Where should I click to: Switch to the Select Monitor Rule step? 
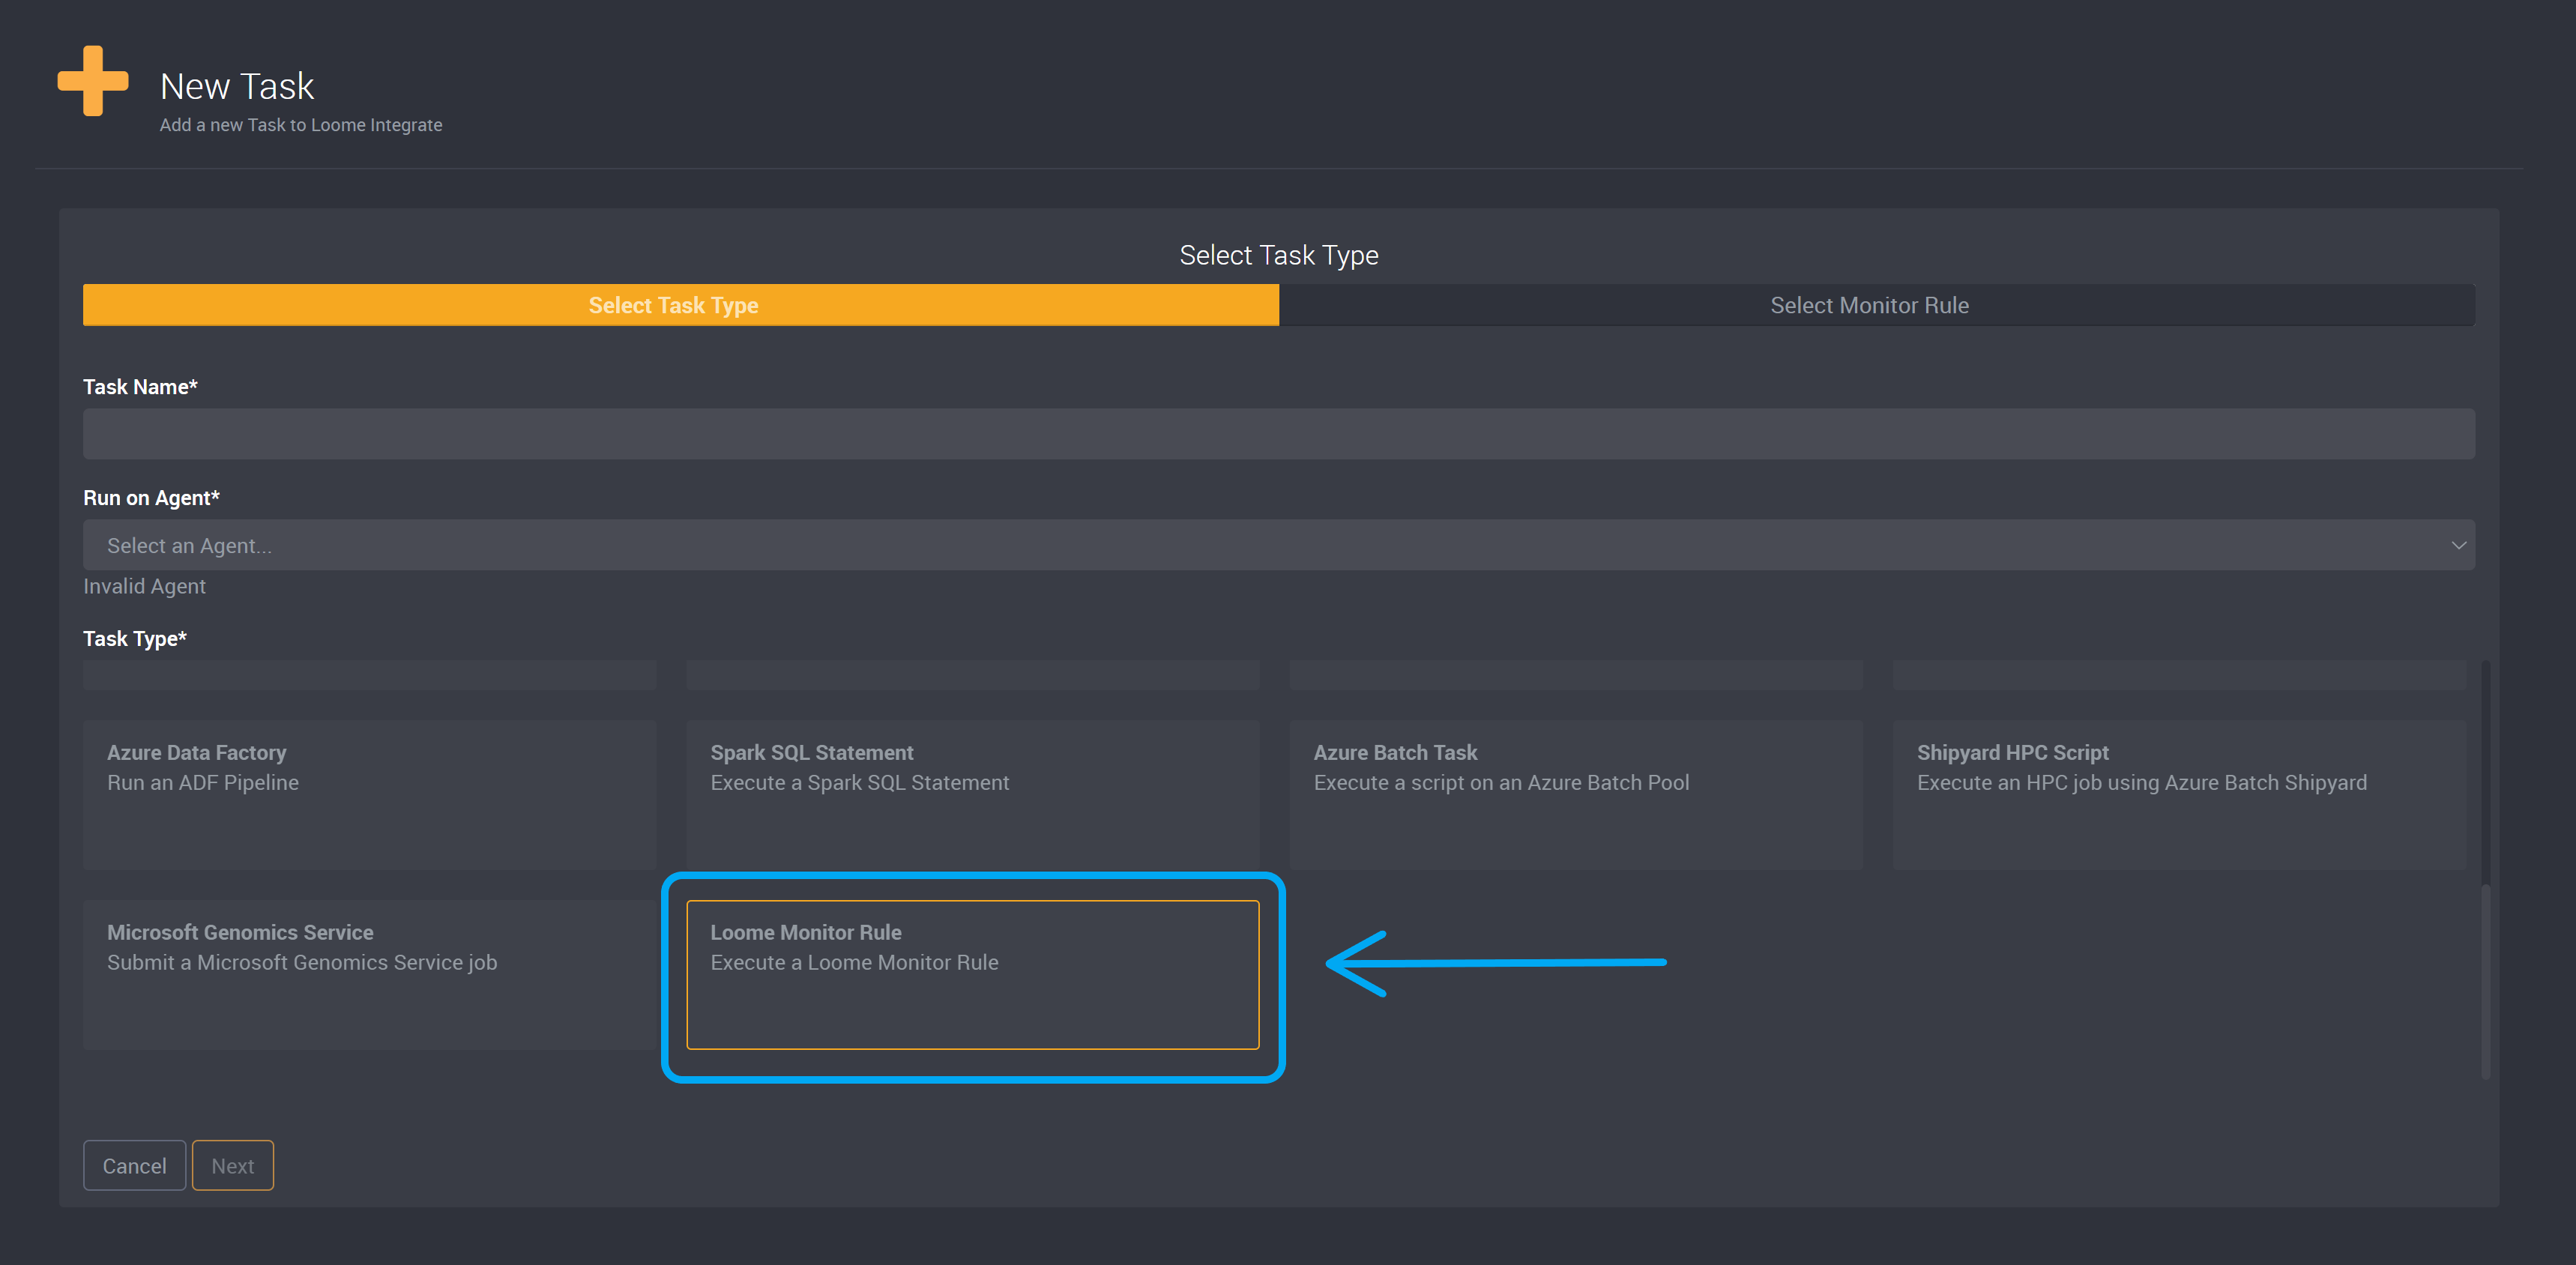click(1868, 305)
